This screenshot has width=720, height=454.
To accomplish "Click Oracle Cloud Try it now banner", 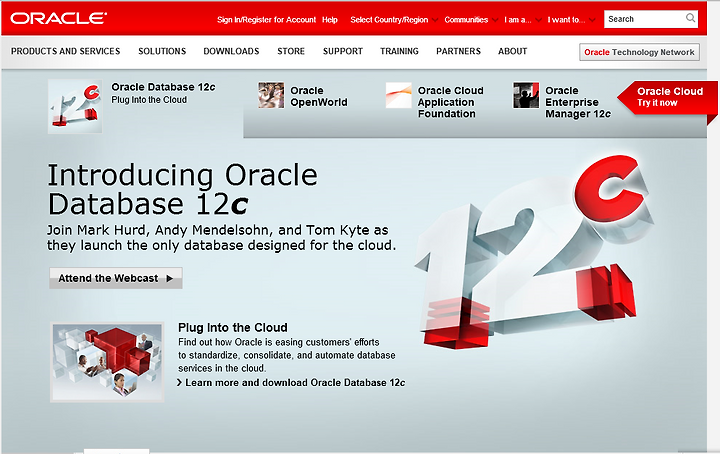I will click(668, 97).
